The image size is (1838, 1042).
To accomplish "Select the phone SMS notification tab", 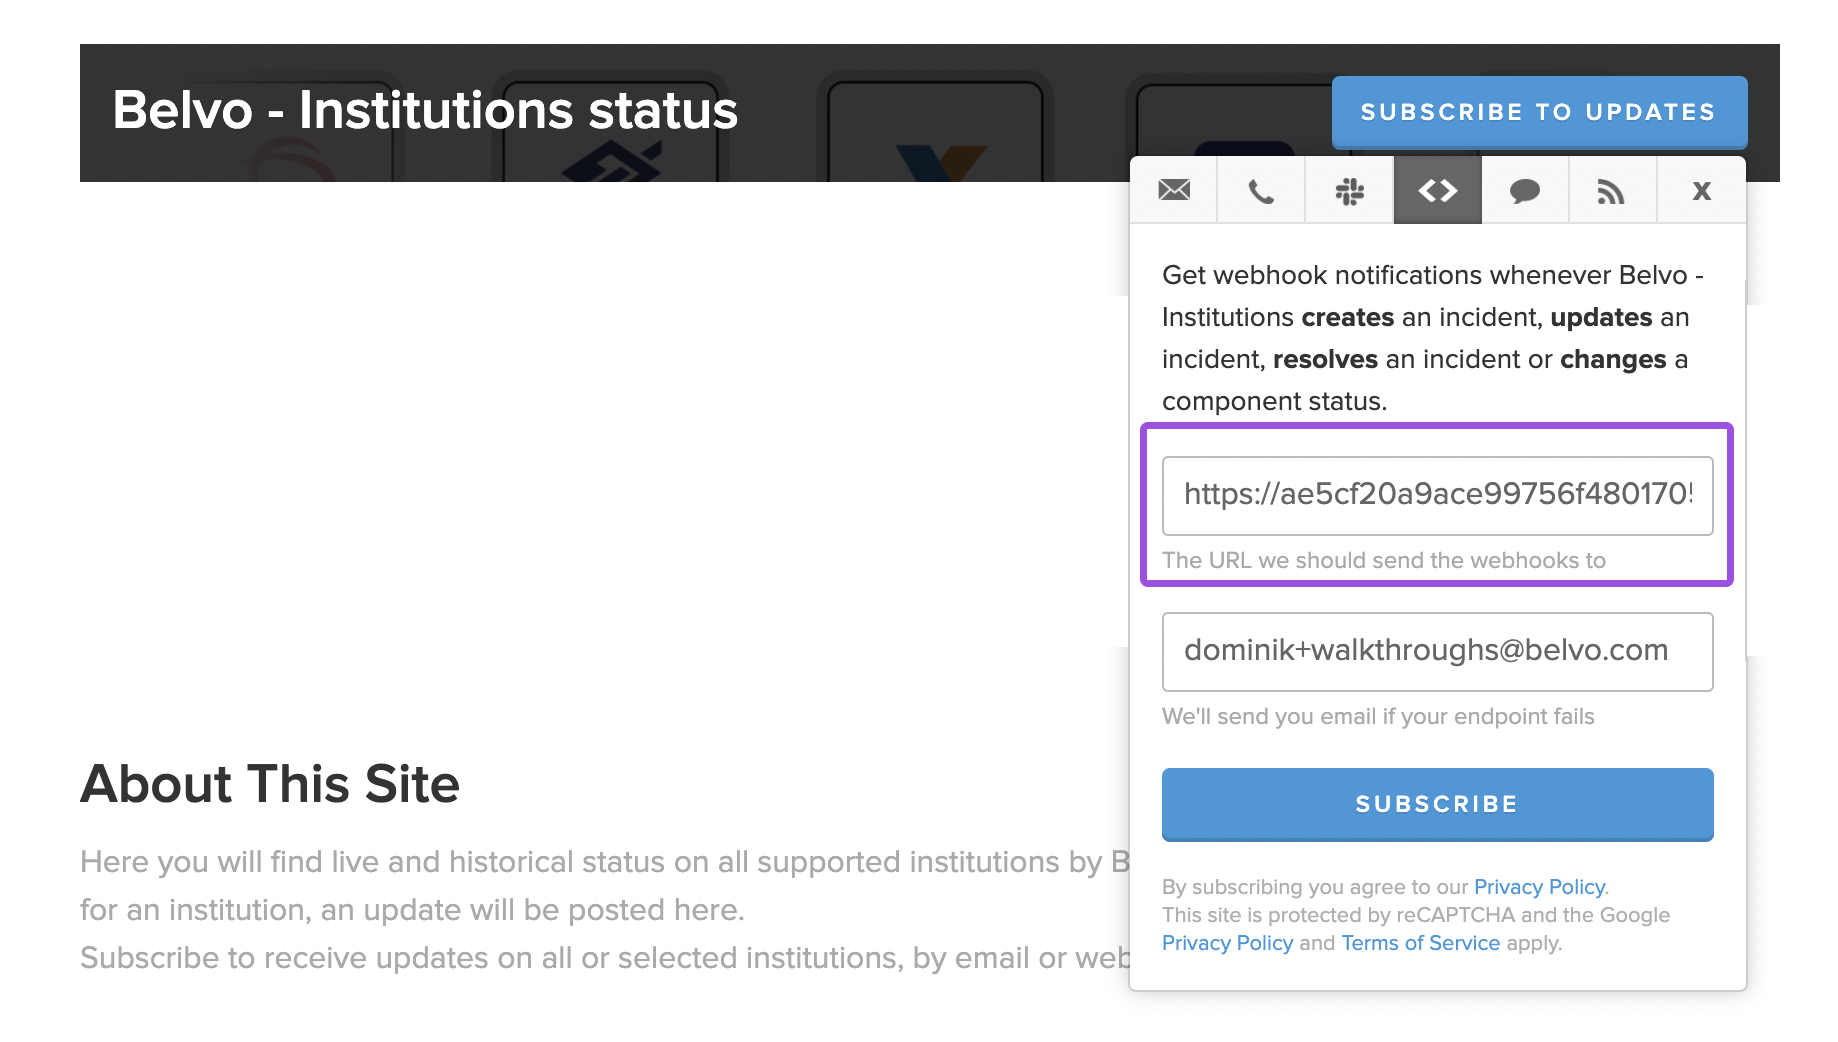I will tap(1261, 190).
